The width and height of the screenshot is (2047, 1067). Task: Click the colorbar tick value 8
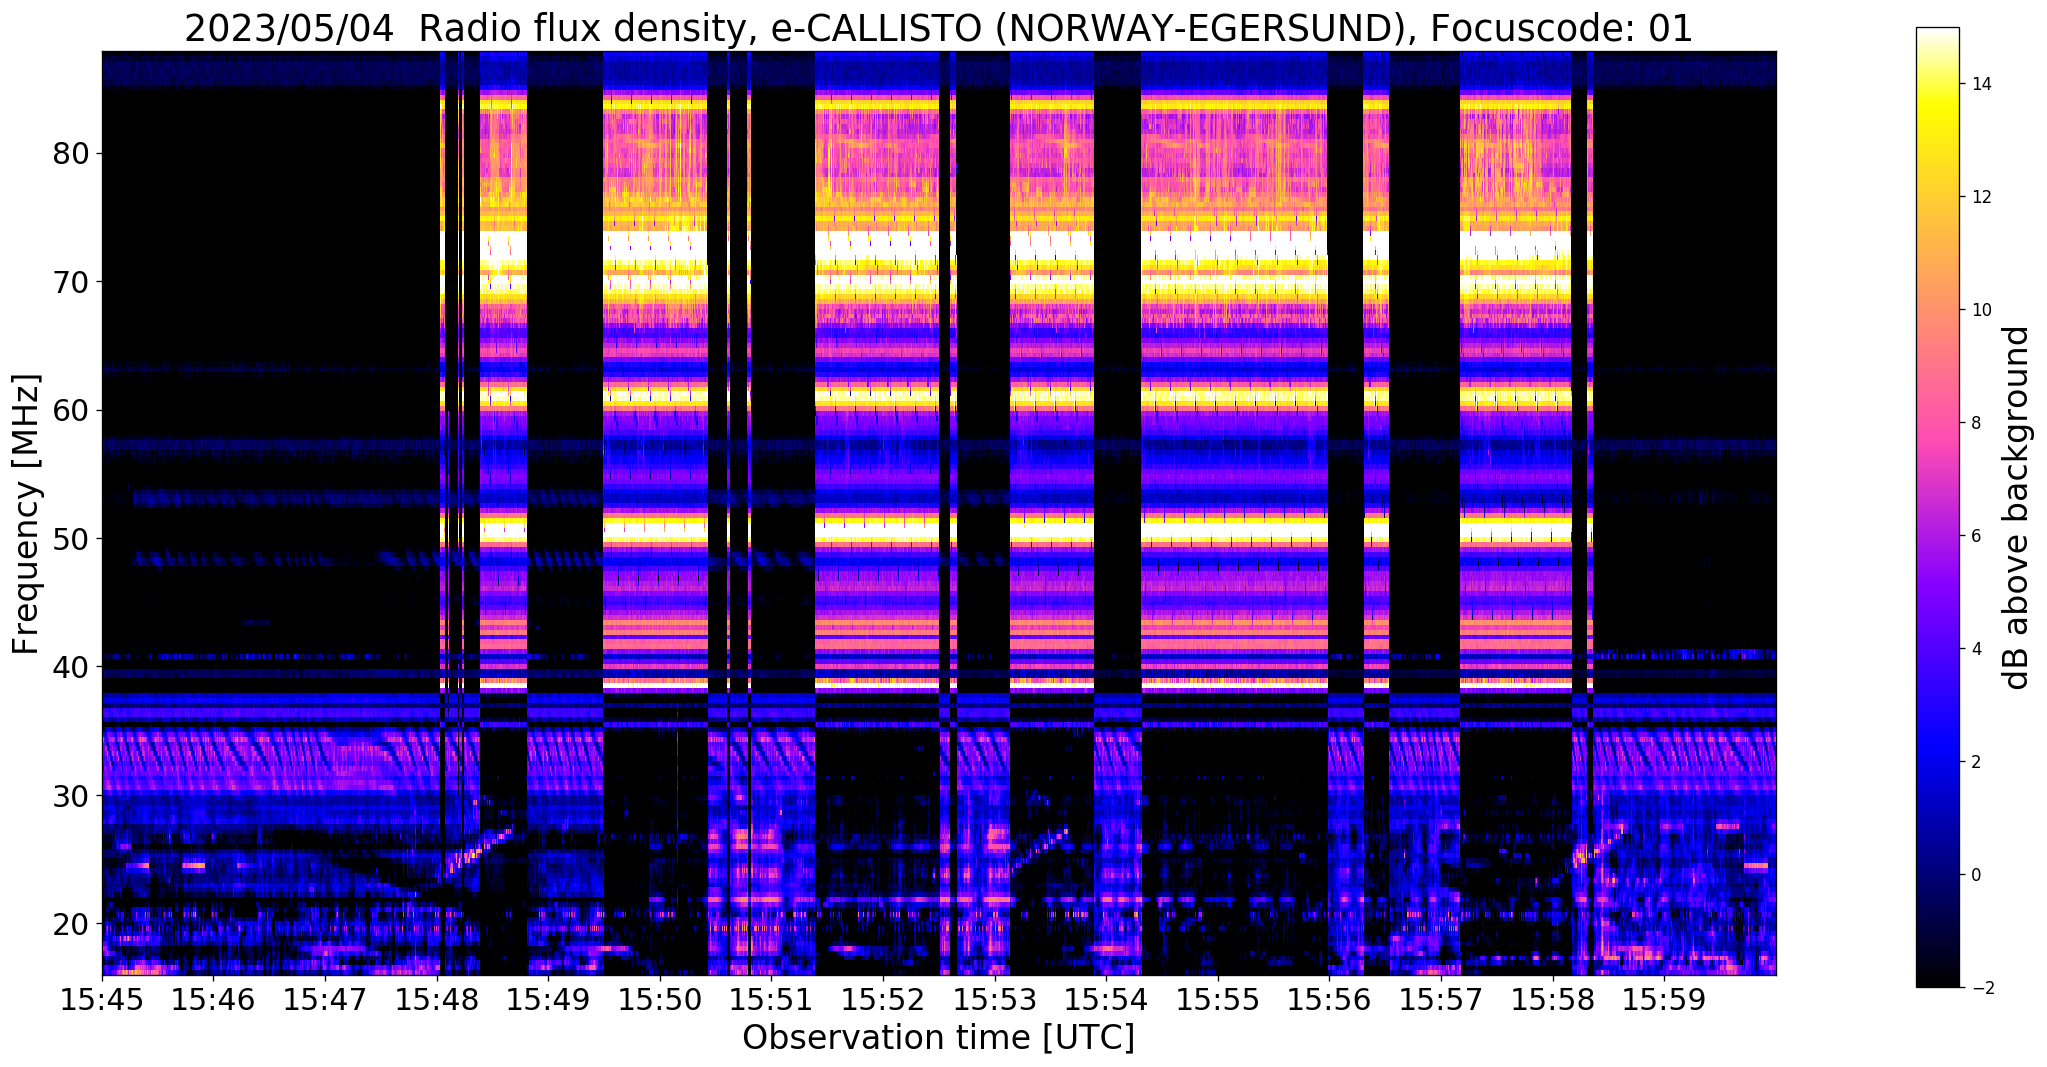tap(1976, 423)
